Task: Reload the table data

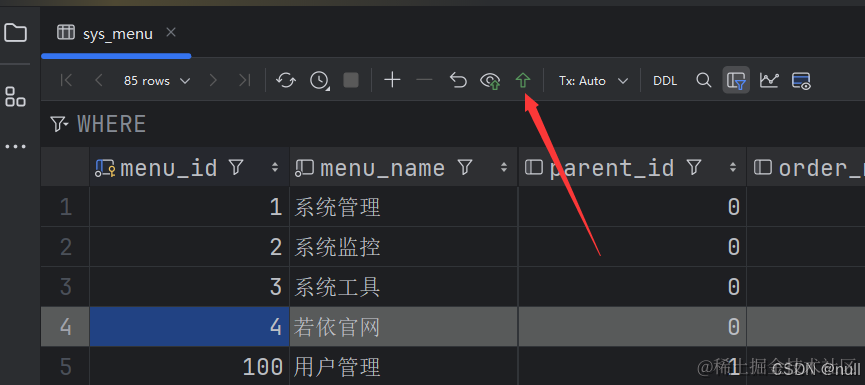Action: tap(286, 81)
